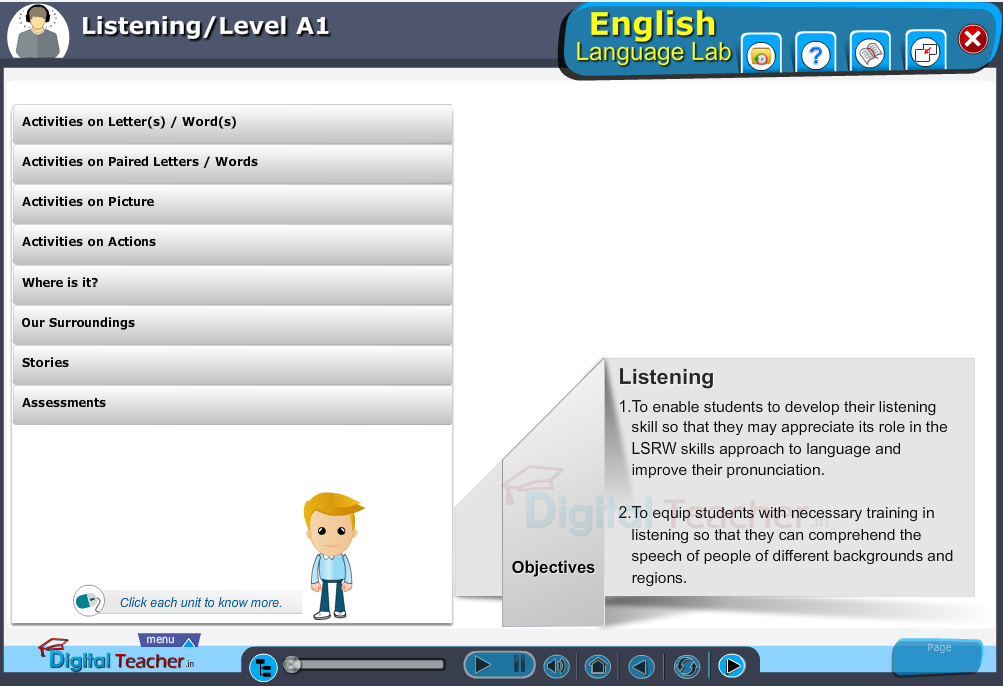Select the Assessments unit

(232, 404)
